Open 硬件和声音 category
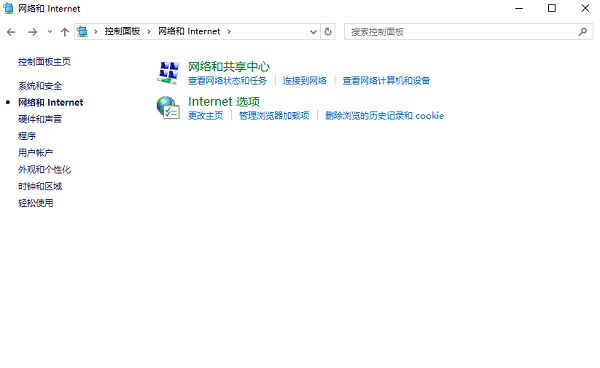 (40, 119)
